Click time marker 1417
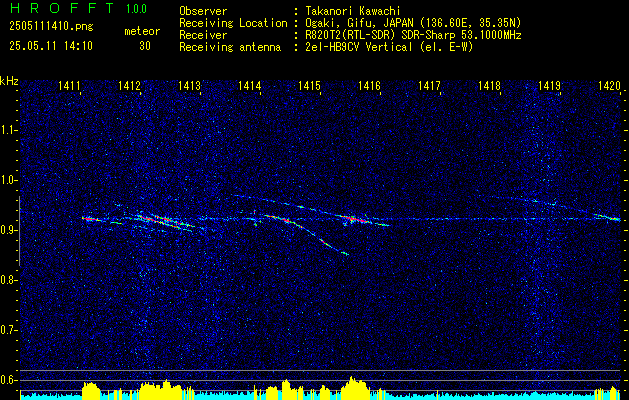This screenshot has width=629, height=400. pos(429,85)
